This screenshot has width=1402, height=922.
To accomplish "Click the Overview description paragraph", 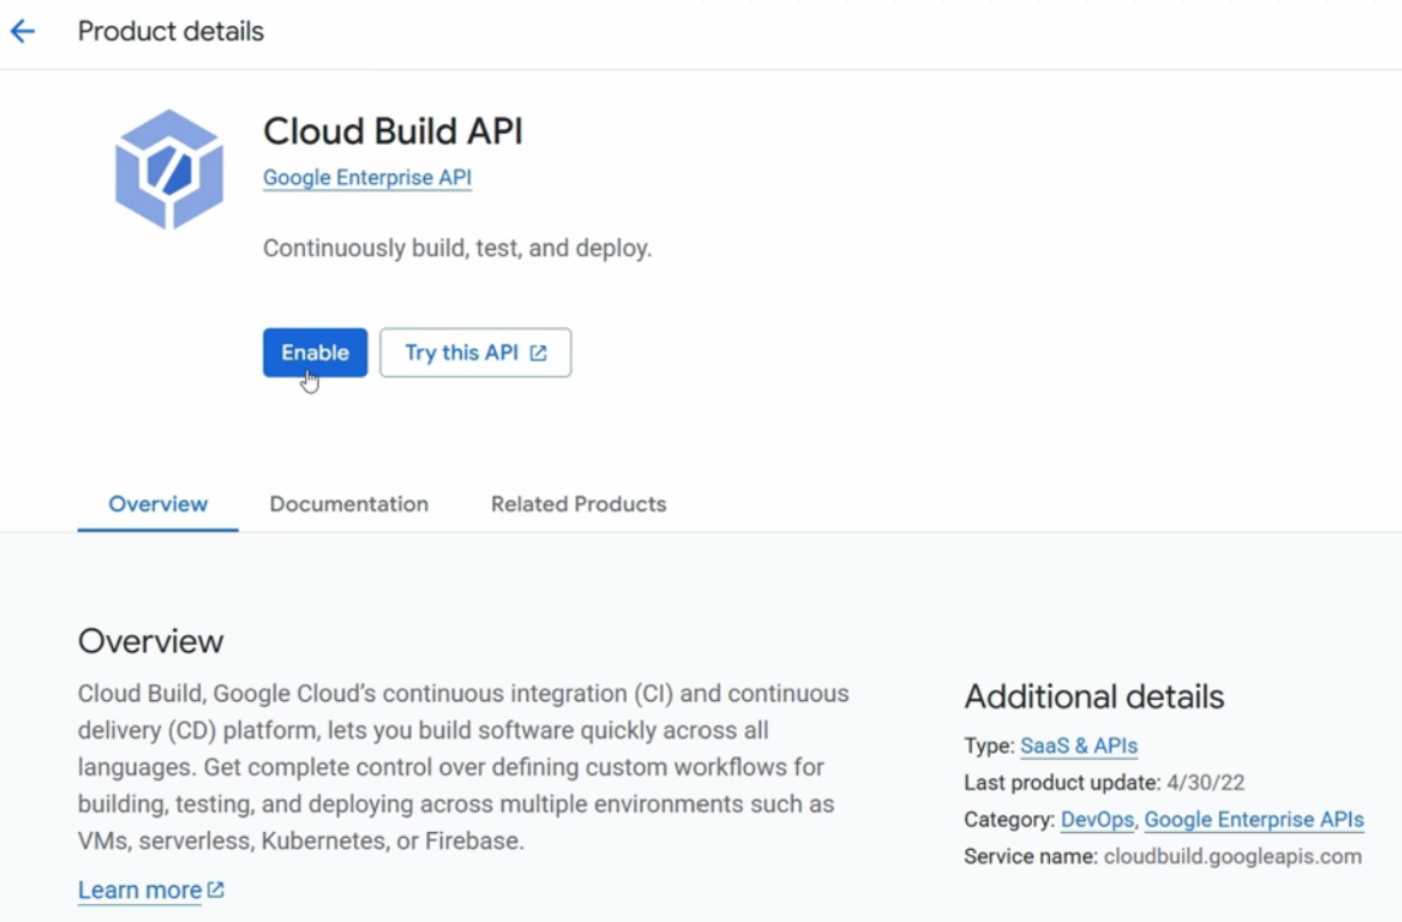I will click(463, 767).
